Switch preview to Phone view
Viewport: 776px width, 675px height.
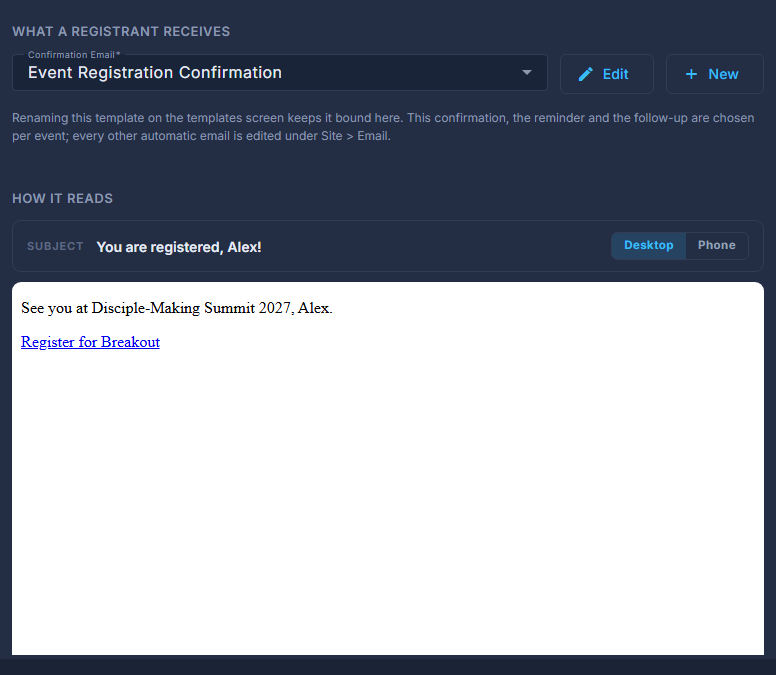(x=717, y=245)
